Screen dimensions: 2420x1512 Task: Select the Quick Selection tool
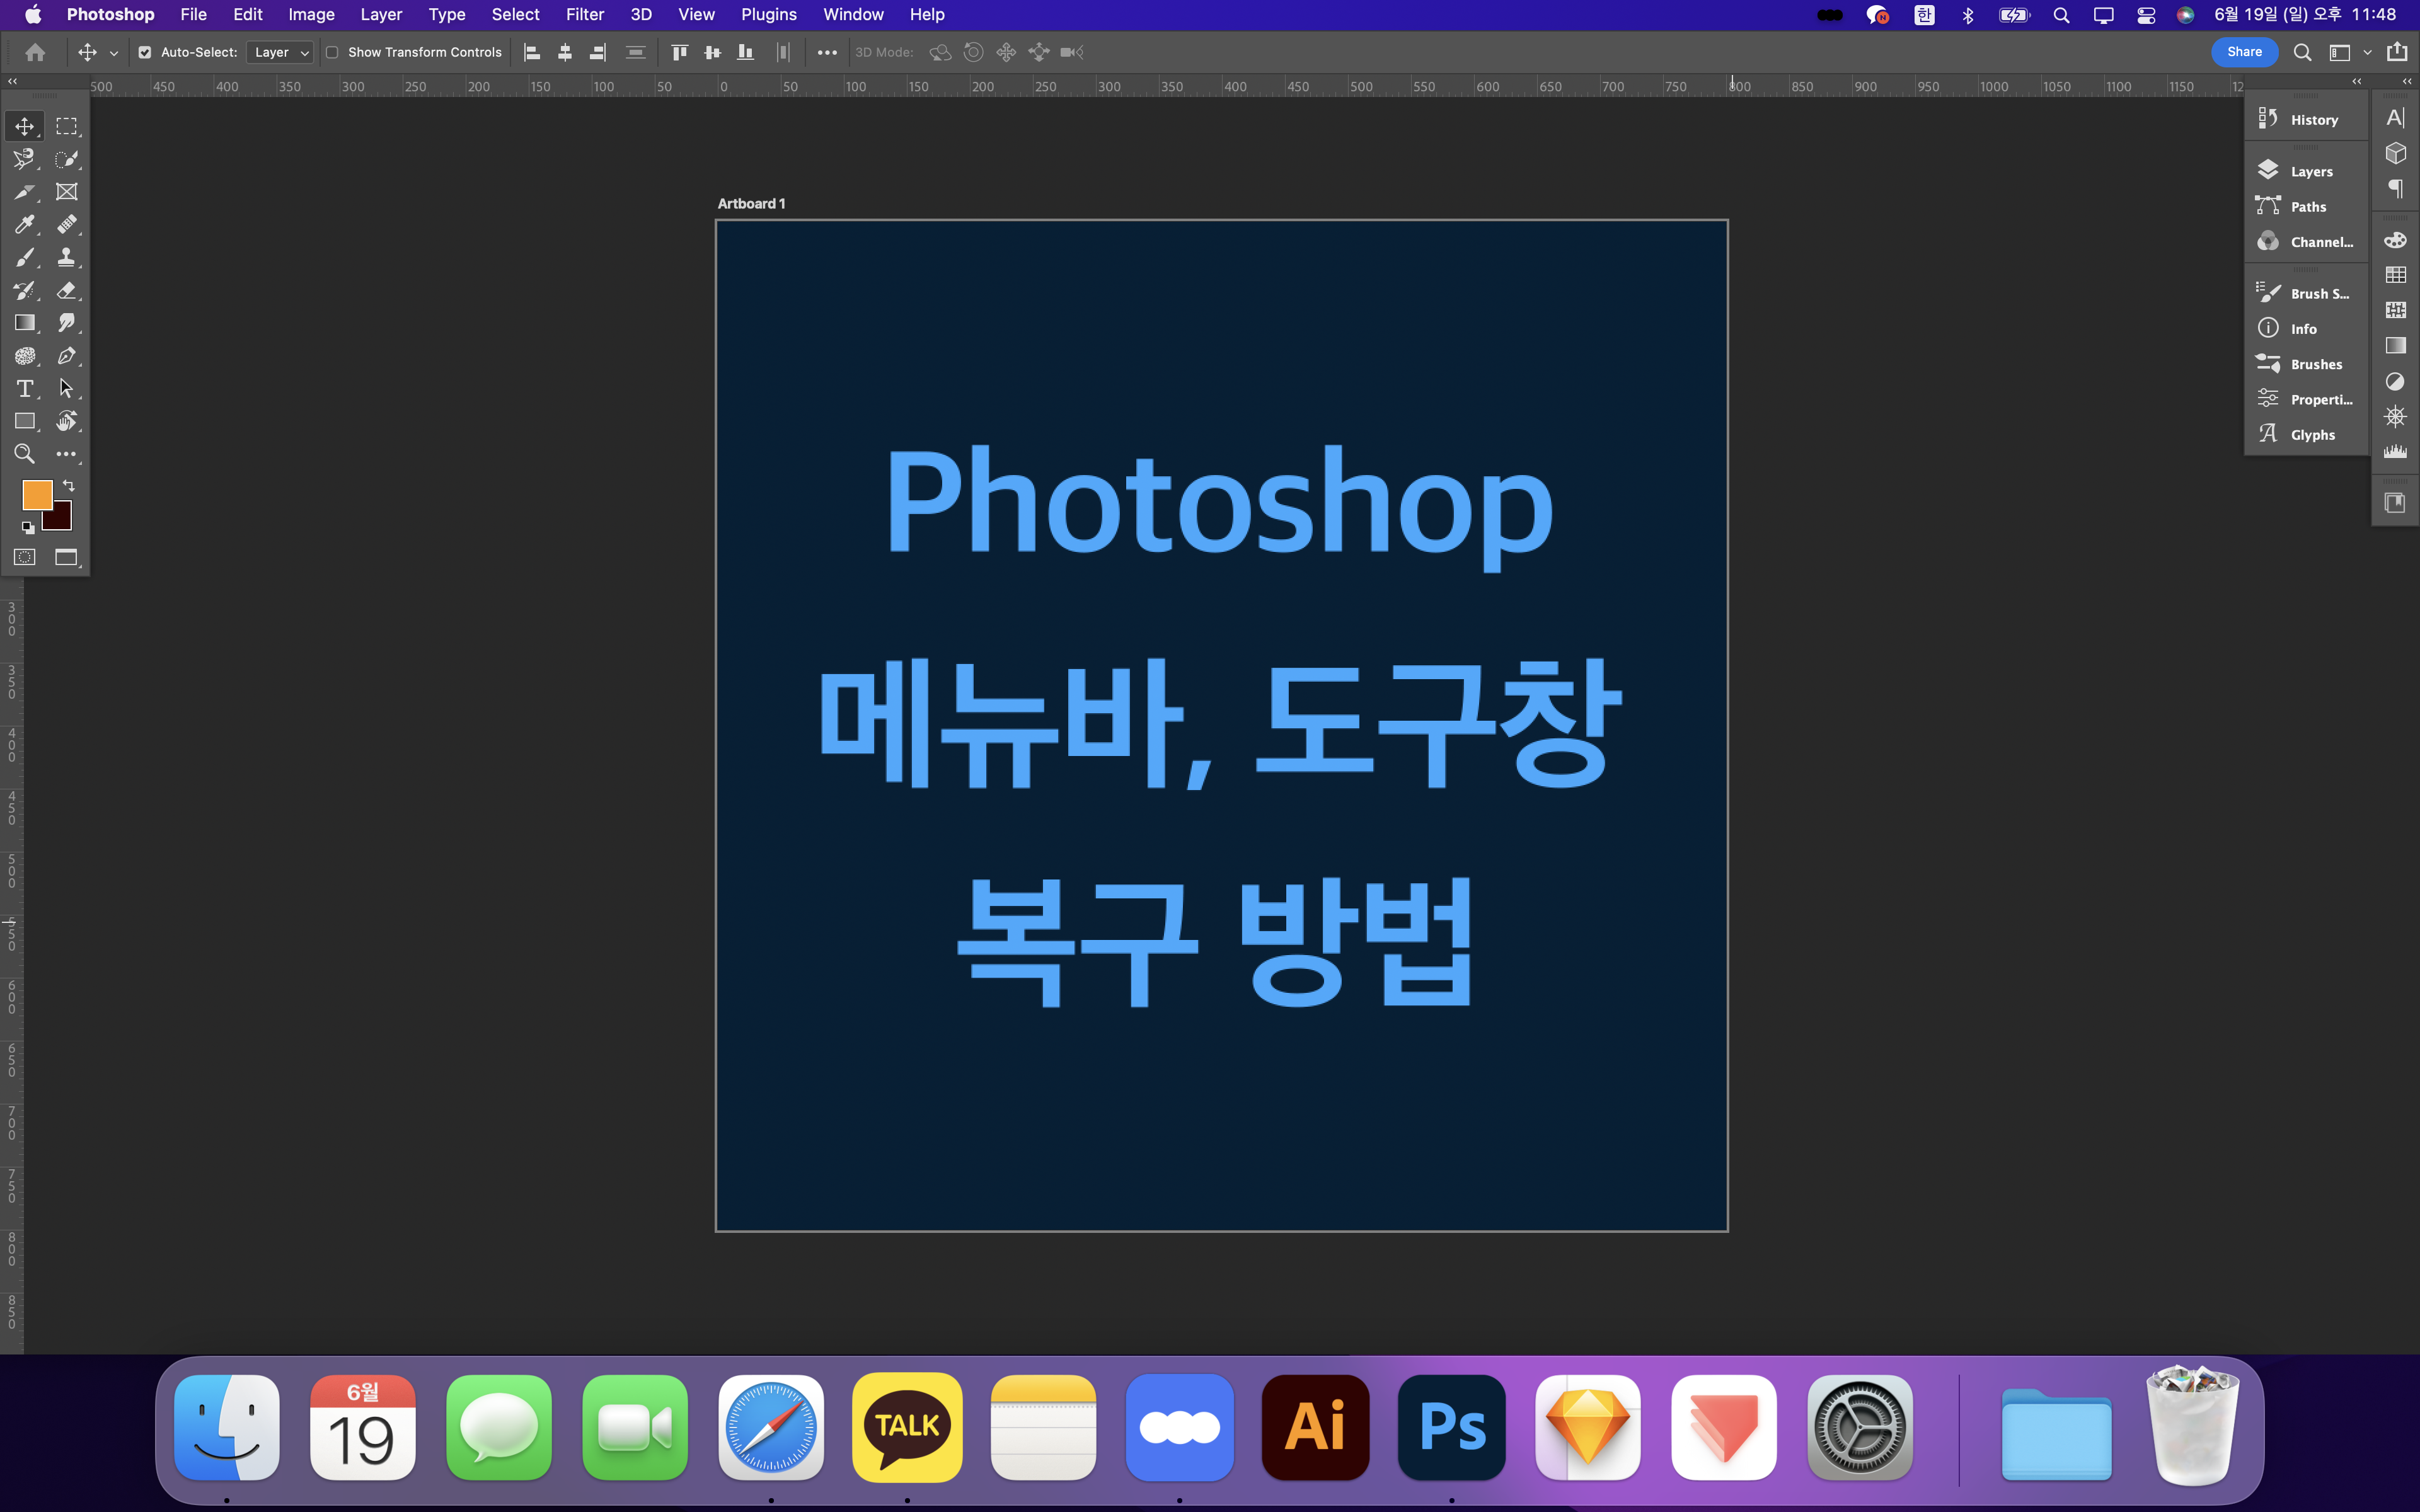pos(66,159)
